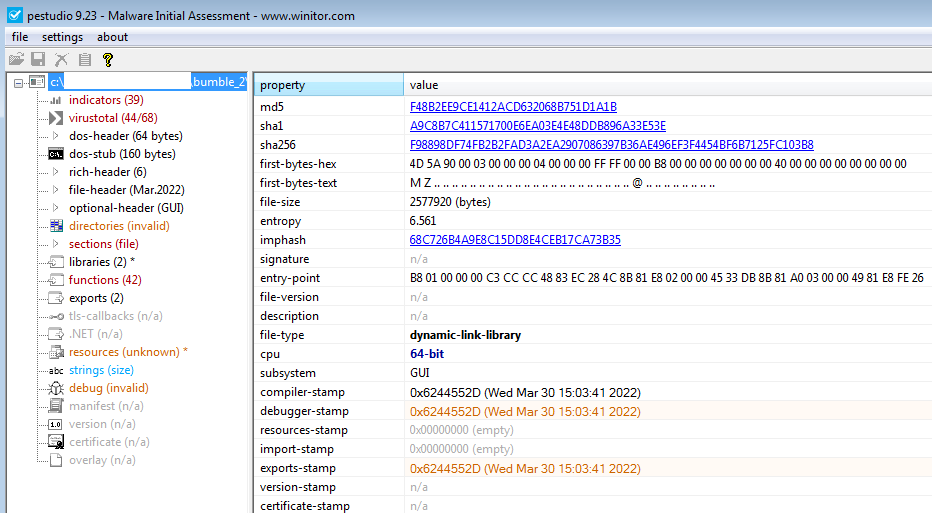932x513 pixels.
Task: Click the version 1.0 icon
Action: pos(55,424)
